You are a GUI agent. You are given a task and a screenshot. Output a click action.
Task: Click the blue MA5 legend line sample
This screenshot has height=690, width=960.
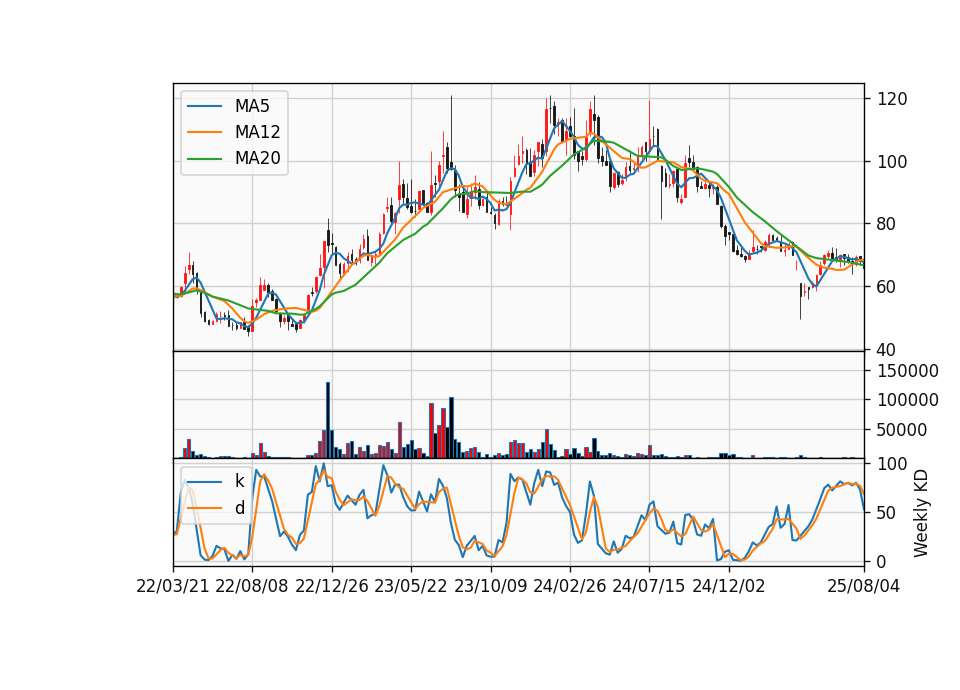pyautogui.click(x=204, y=106)
